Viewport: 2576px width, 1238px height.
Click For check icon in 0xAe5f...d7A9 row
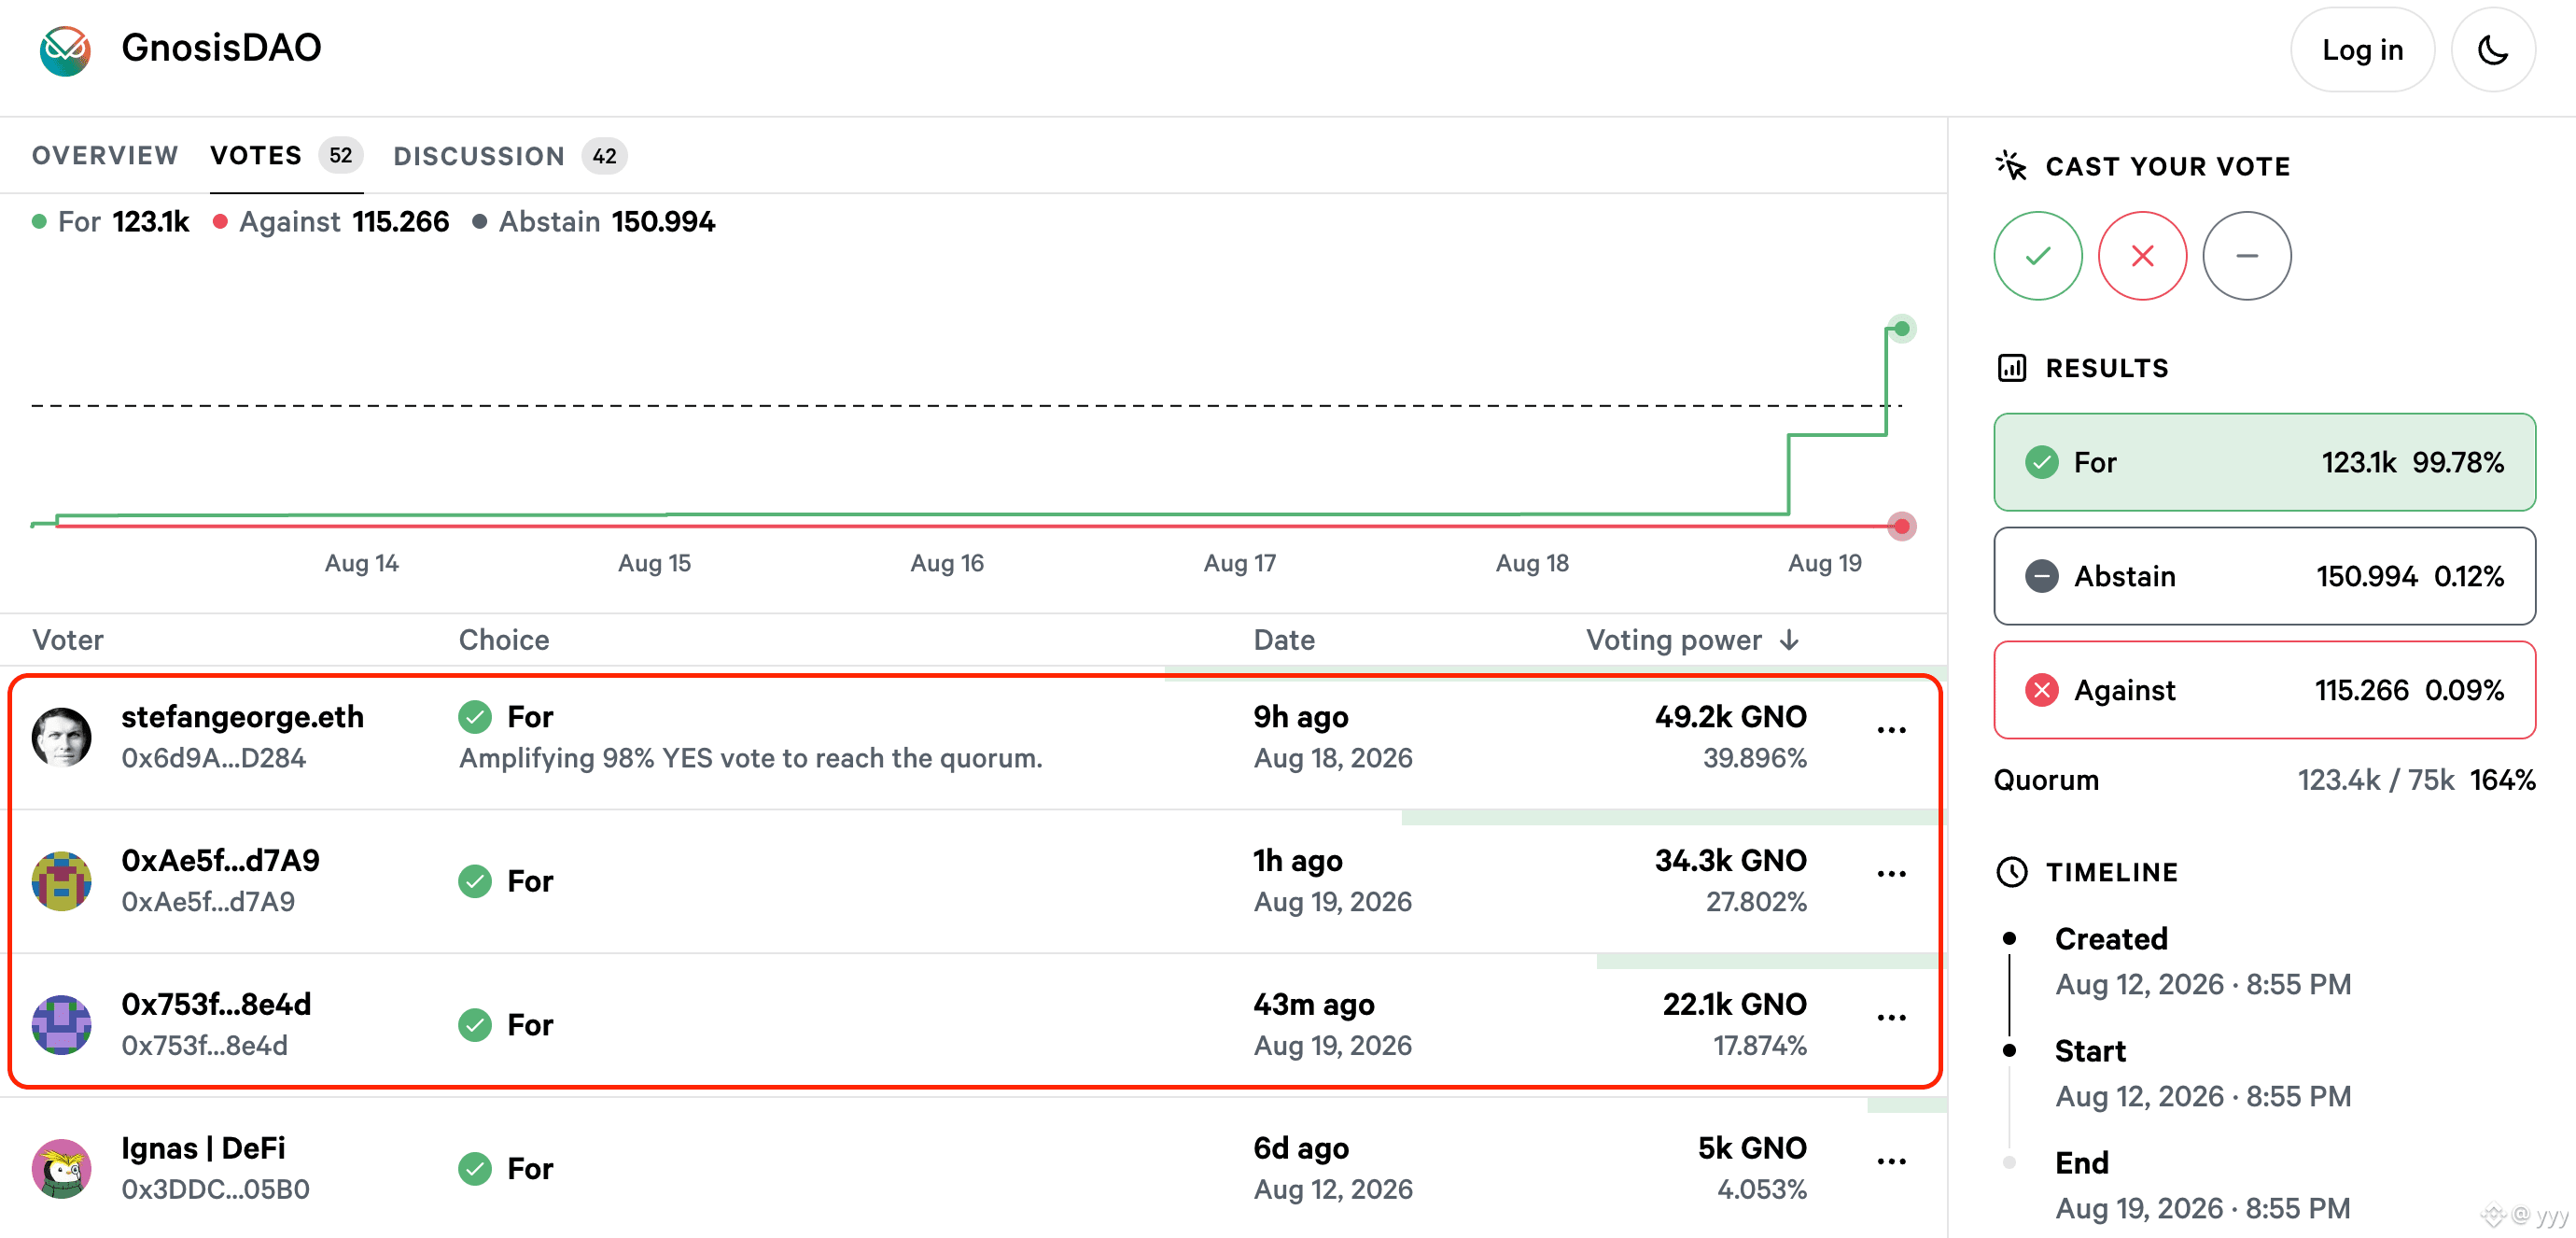[x=475, y=881]
